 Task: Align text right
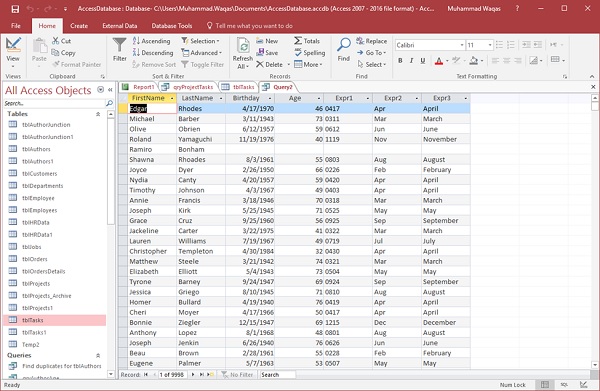518,60
